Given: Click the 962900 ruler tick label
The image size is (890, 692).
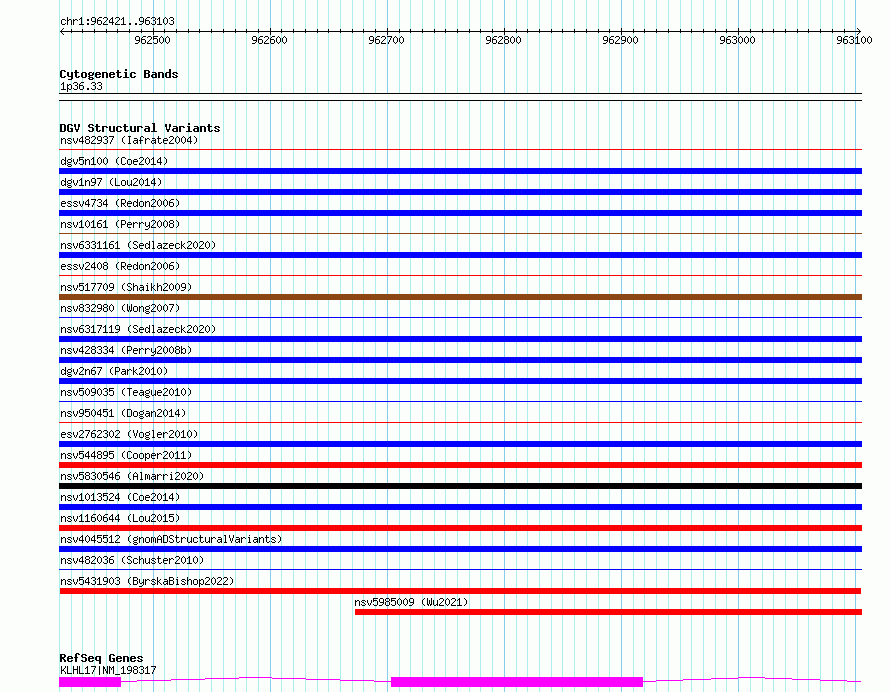Looking at the screenshot, I should coord(620,40).
